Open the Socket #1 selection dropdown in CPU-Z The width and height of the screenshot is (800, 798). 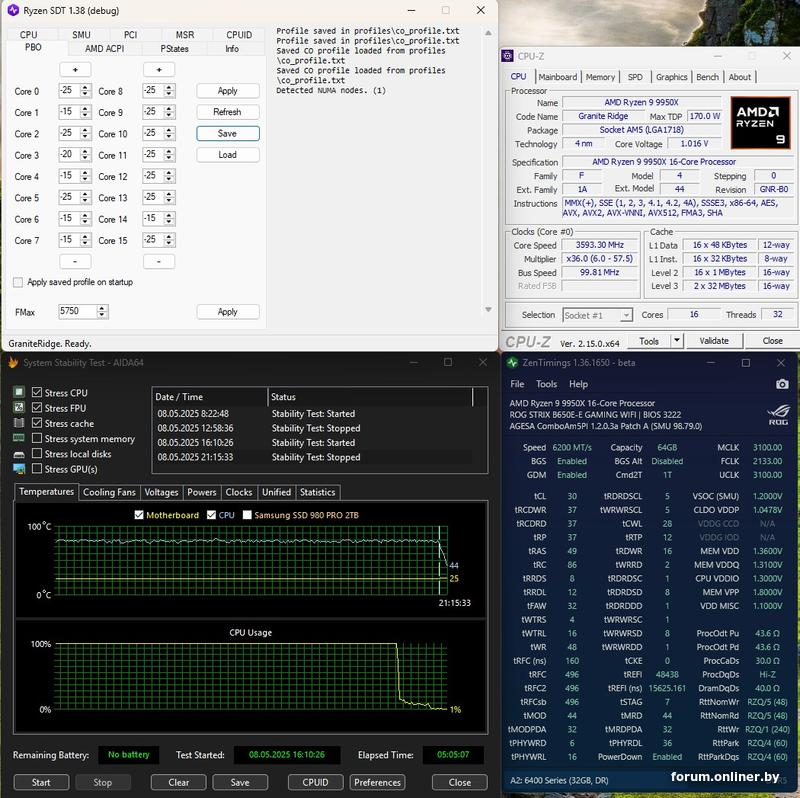597,315
